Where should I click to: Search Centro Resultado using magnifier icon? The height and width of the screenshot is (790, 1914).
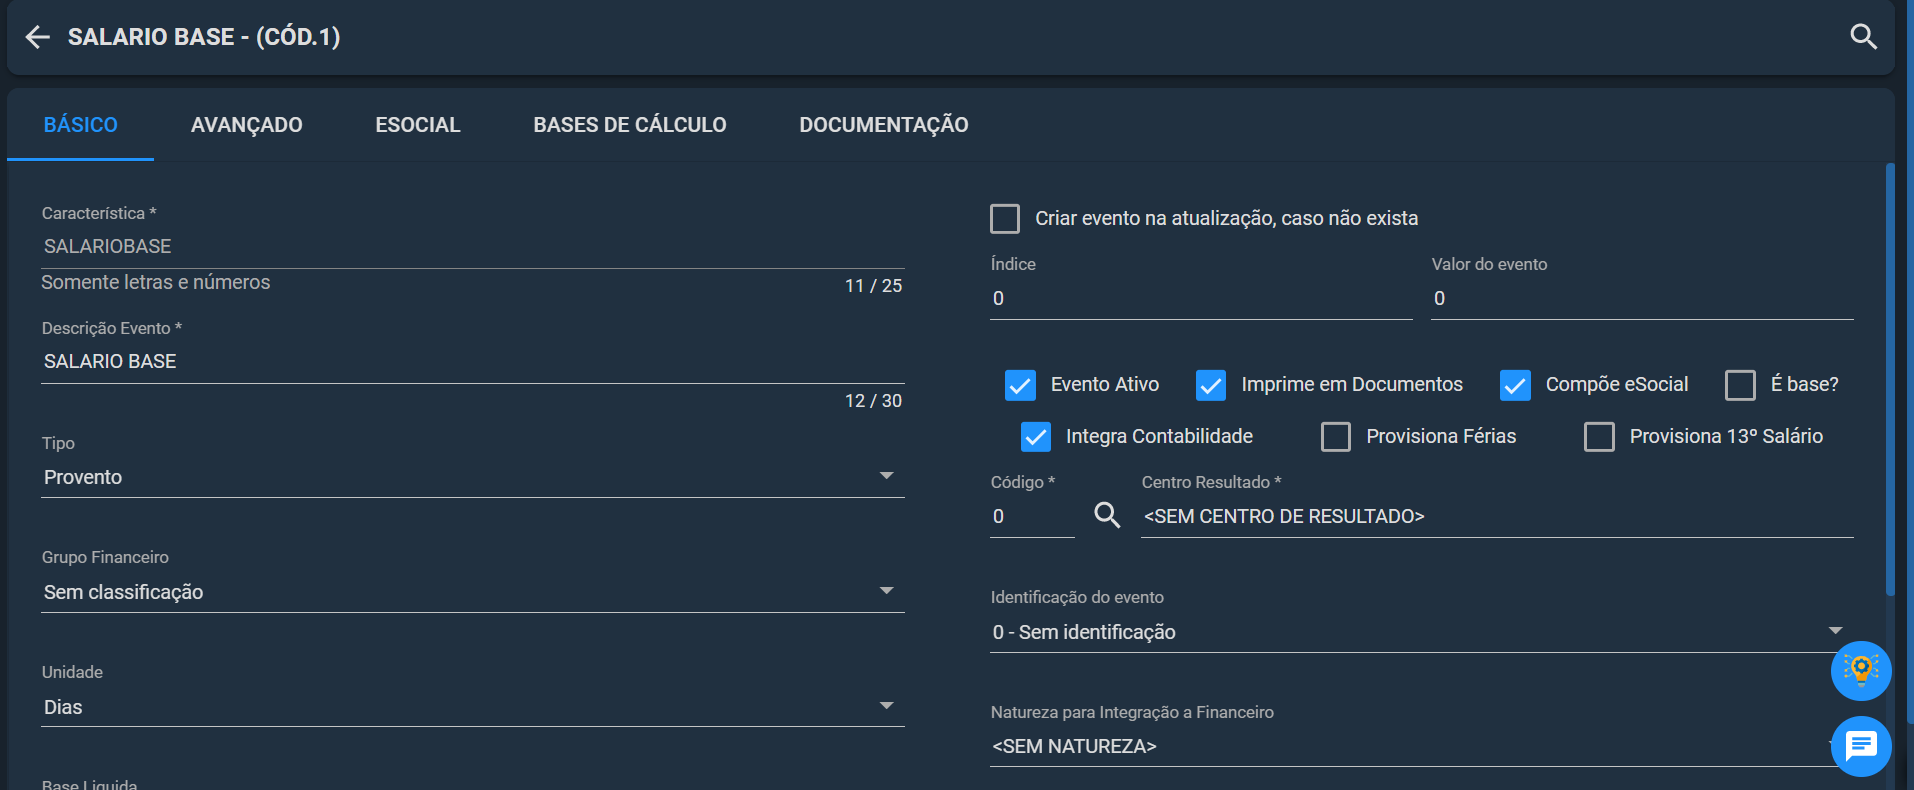pyautogui.click(x=1107, y=515)
